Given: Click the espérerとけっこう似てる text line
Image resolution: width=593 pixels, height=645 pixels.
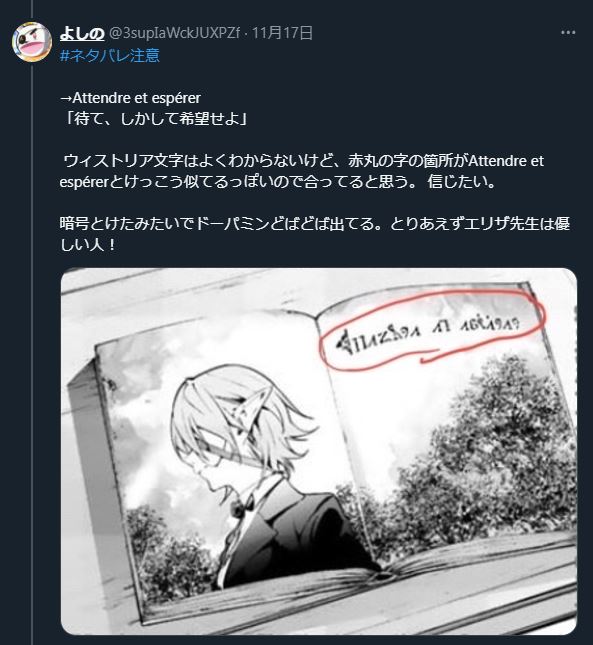Looking at the screenshot, I should coord(278,182).
